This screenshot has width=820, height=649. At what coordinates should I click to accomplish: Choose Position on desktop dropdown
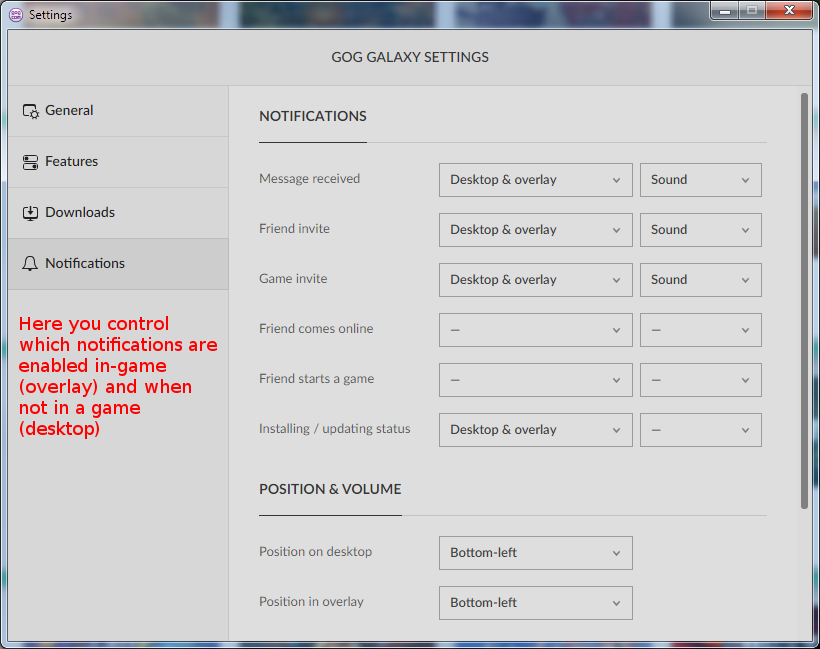pos(536,553)
